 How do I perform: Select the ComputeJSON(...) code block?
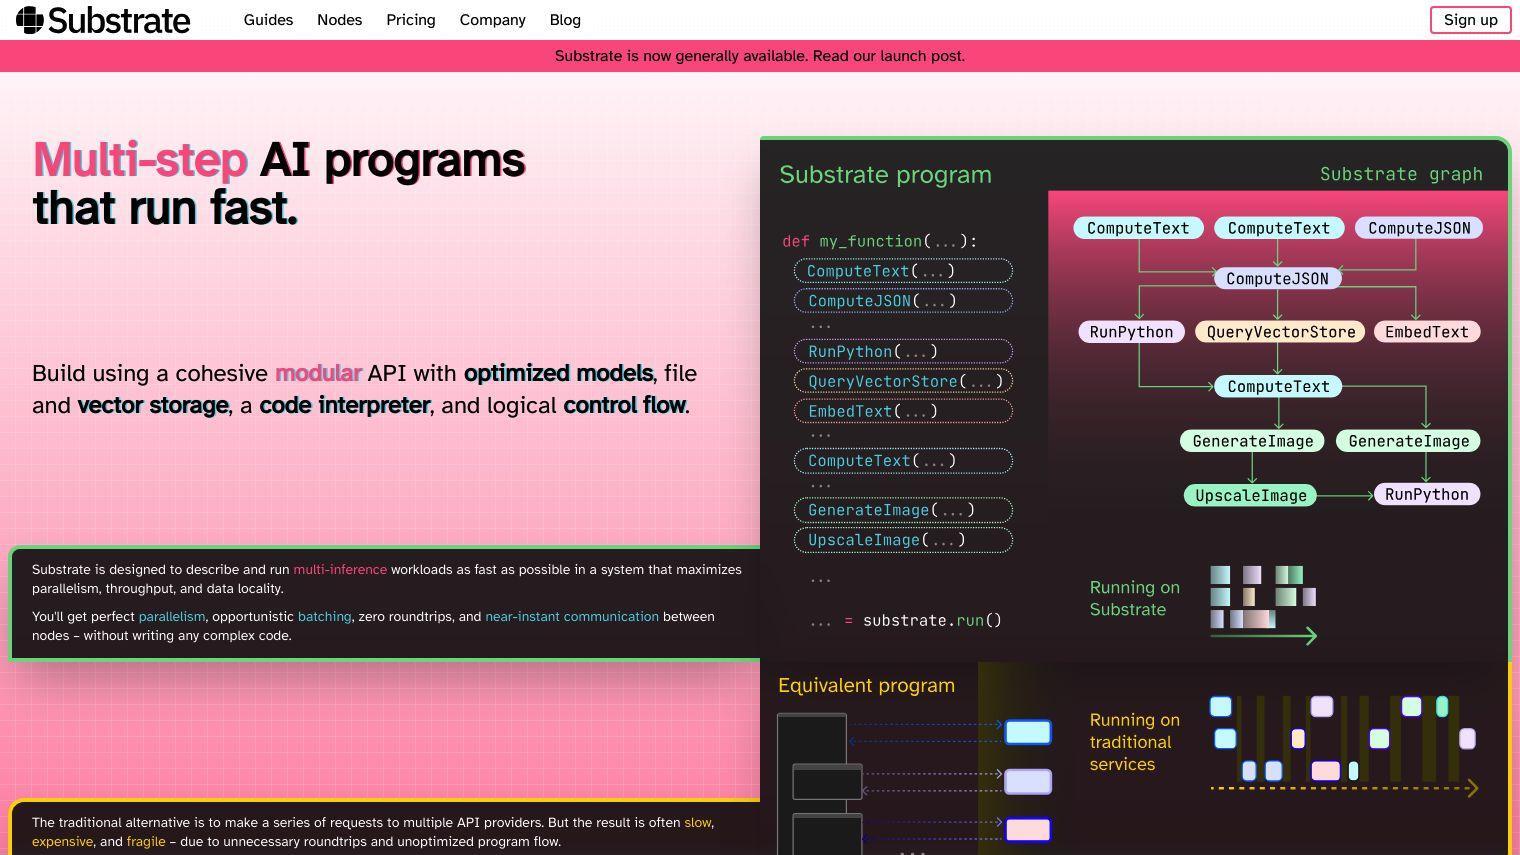[903, 301]
